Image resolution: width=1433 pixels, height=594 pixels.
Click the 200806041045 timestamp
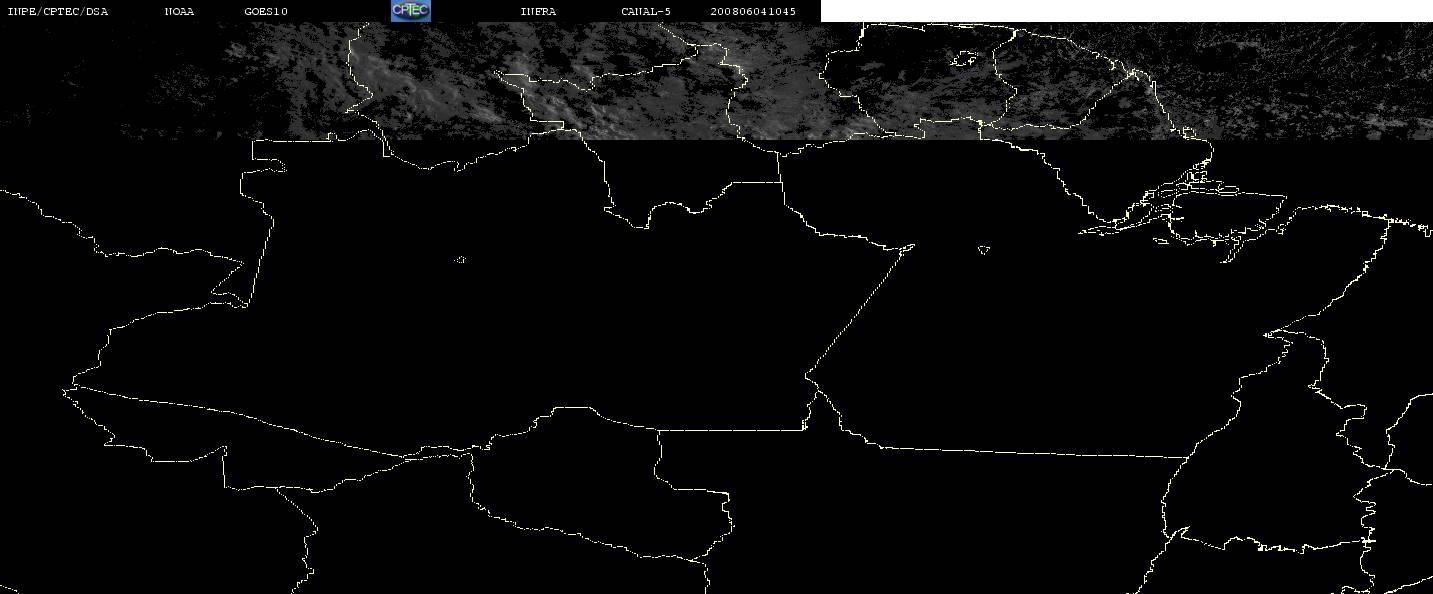pyautogui.click(x=753, y=12)
